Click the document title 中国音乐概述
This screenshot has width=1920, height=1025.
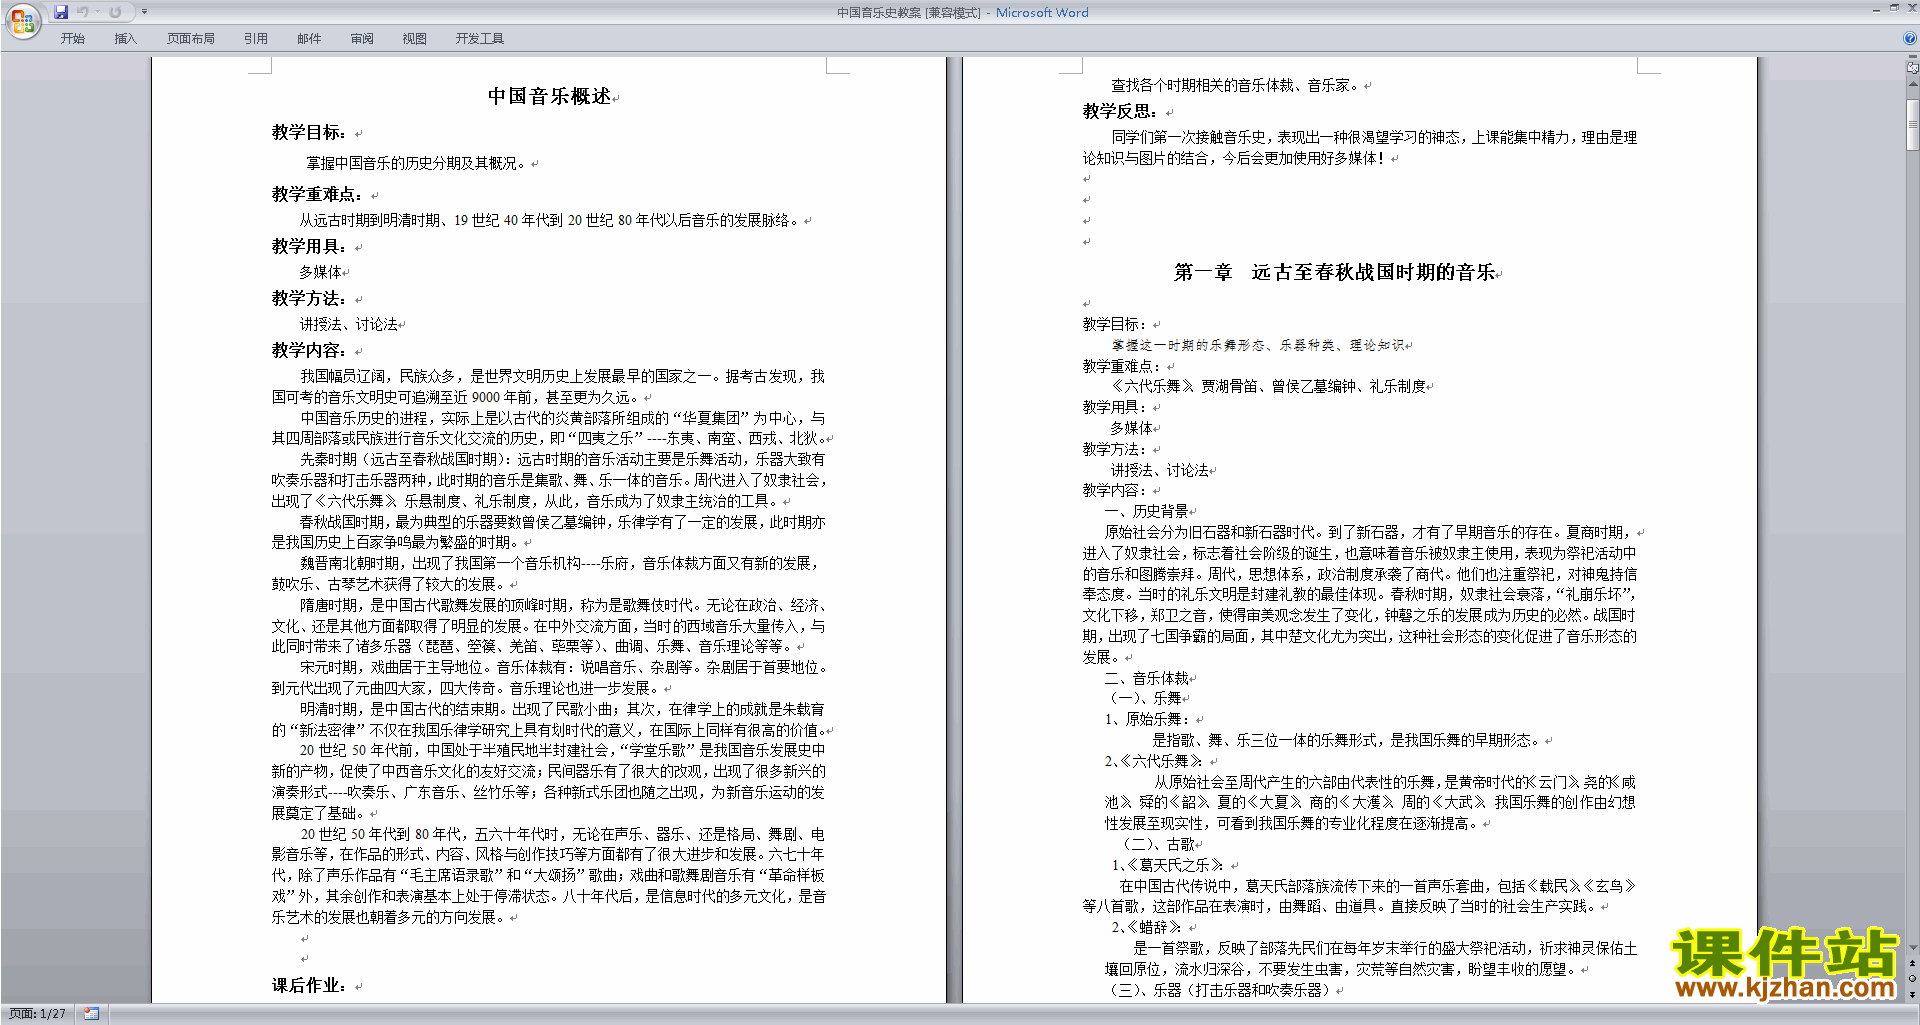click(x=549, y=96)
